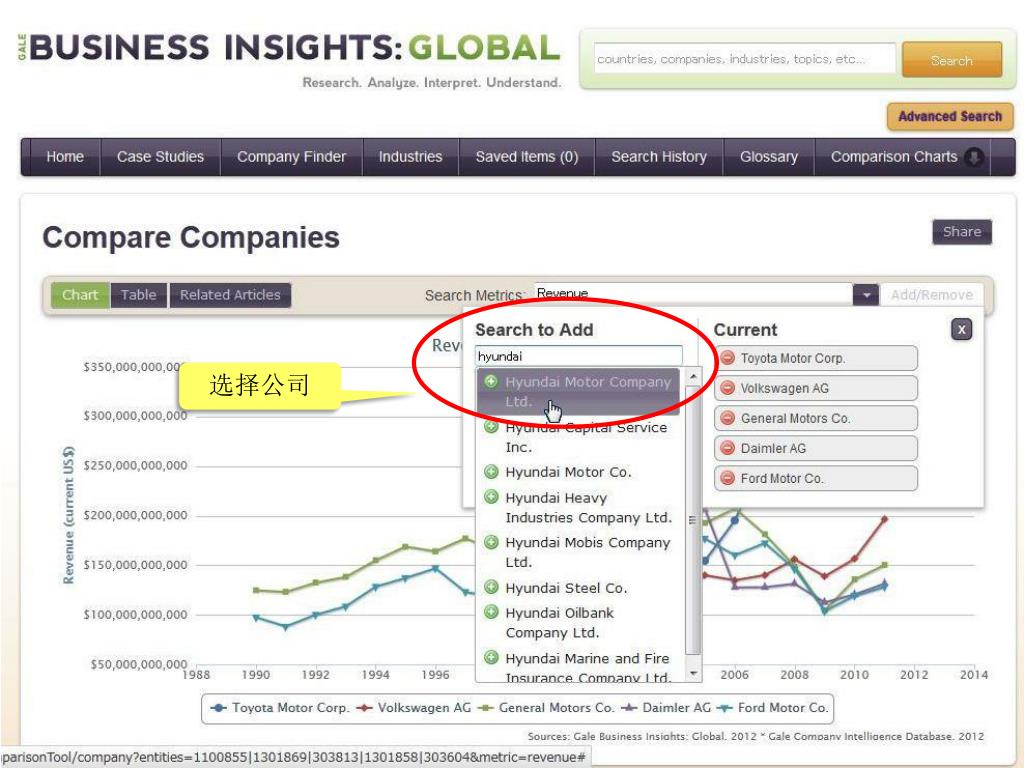The width and height of the screenshot is (1024, 768).
Task: Add Hyundai Motor Company Ltd. plus icon
Action: pos(491,381)
